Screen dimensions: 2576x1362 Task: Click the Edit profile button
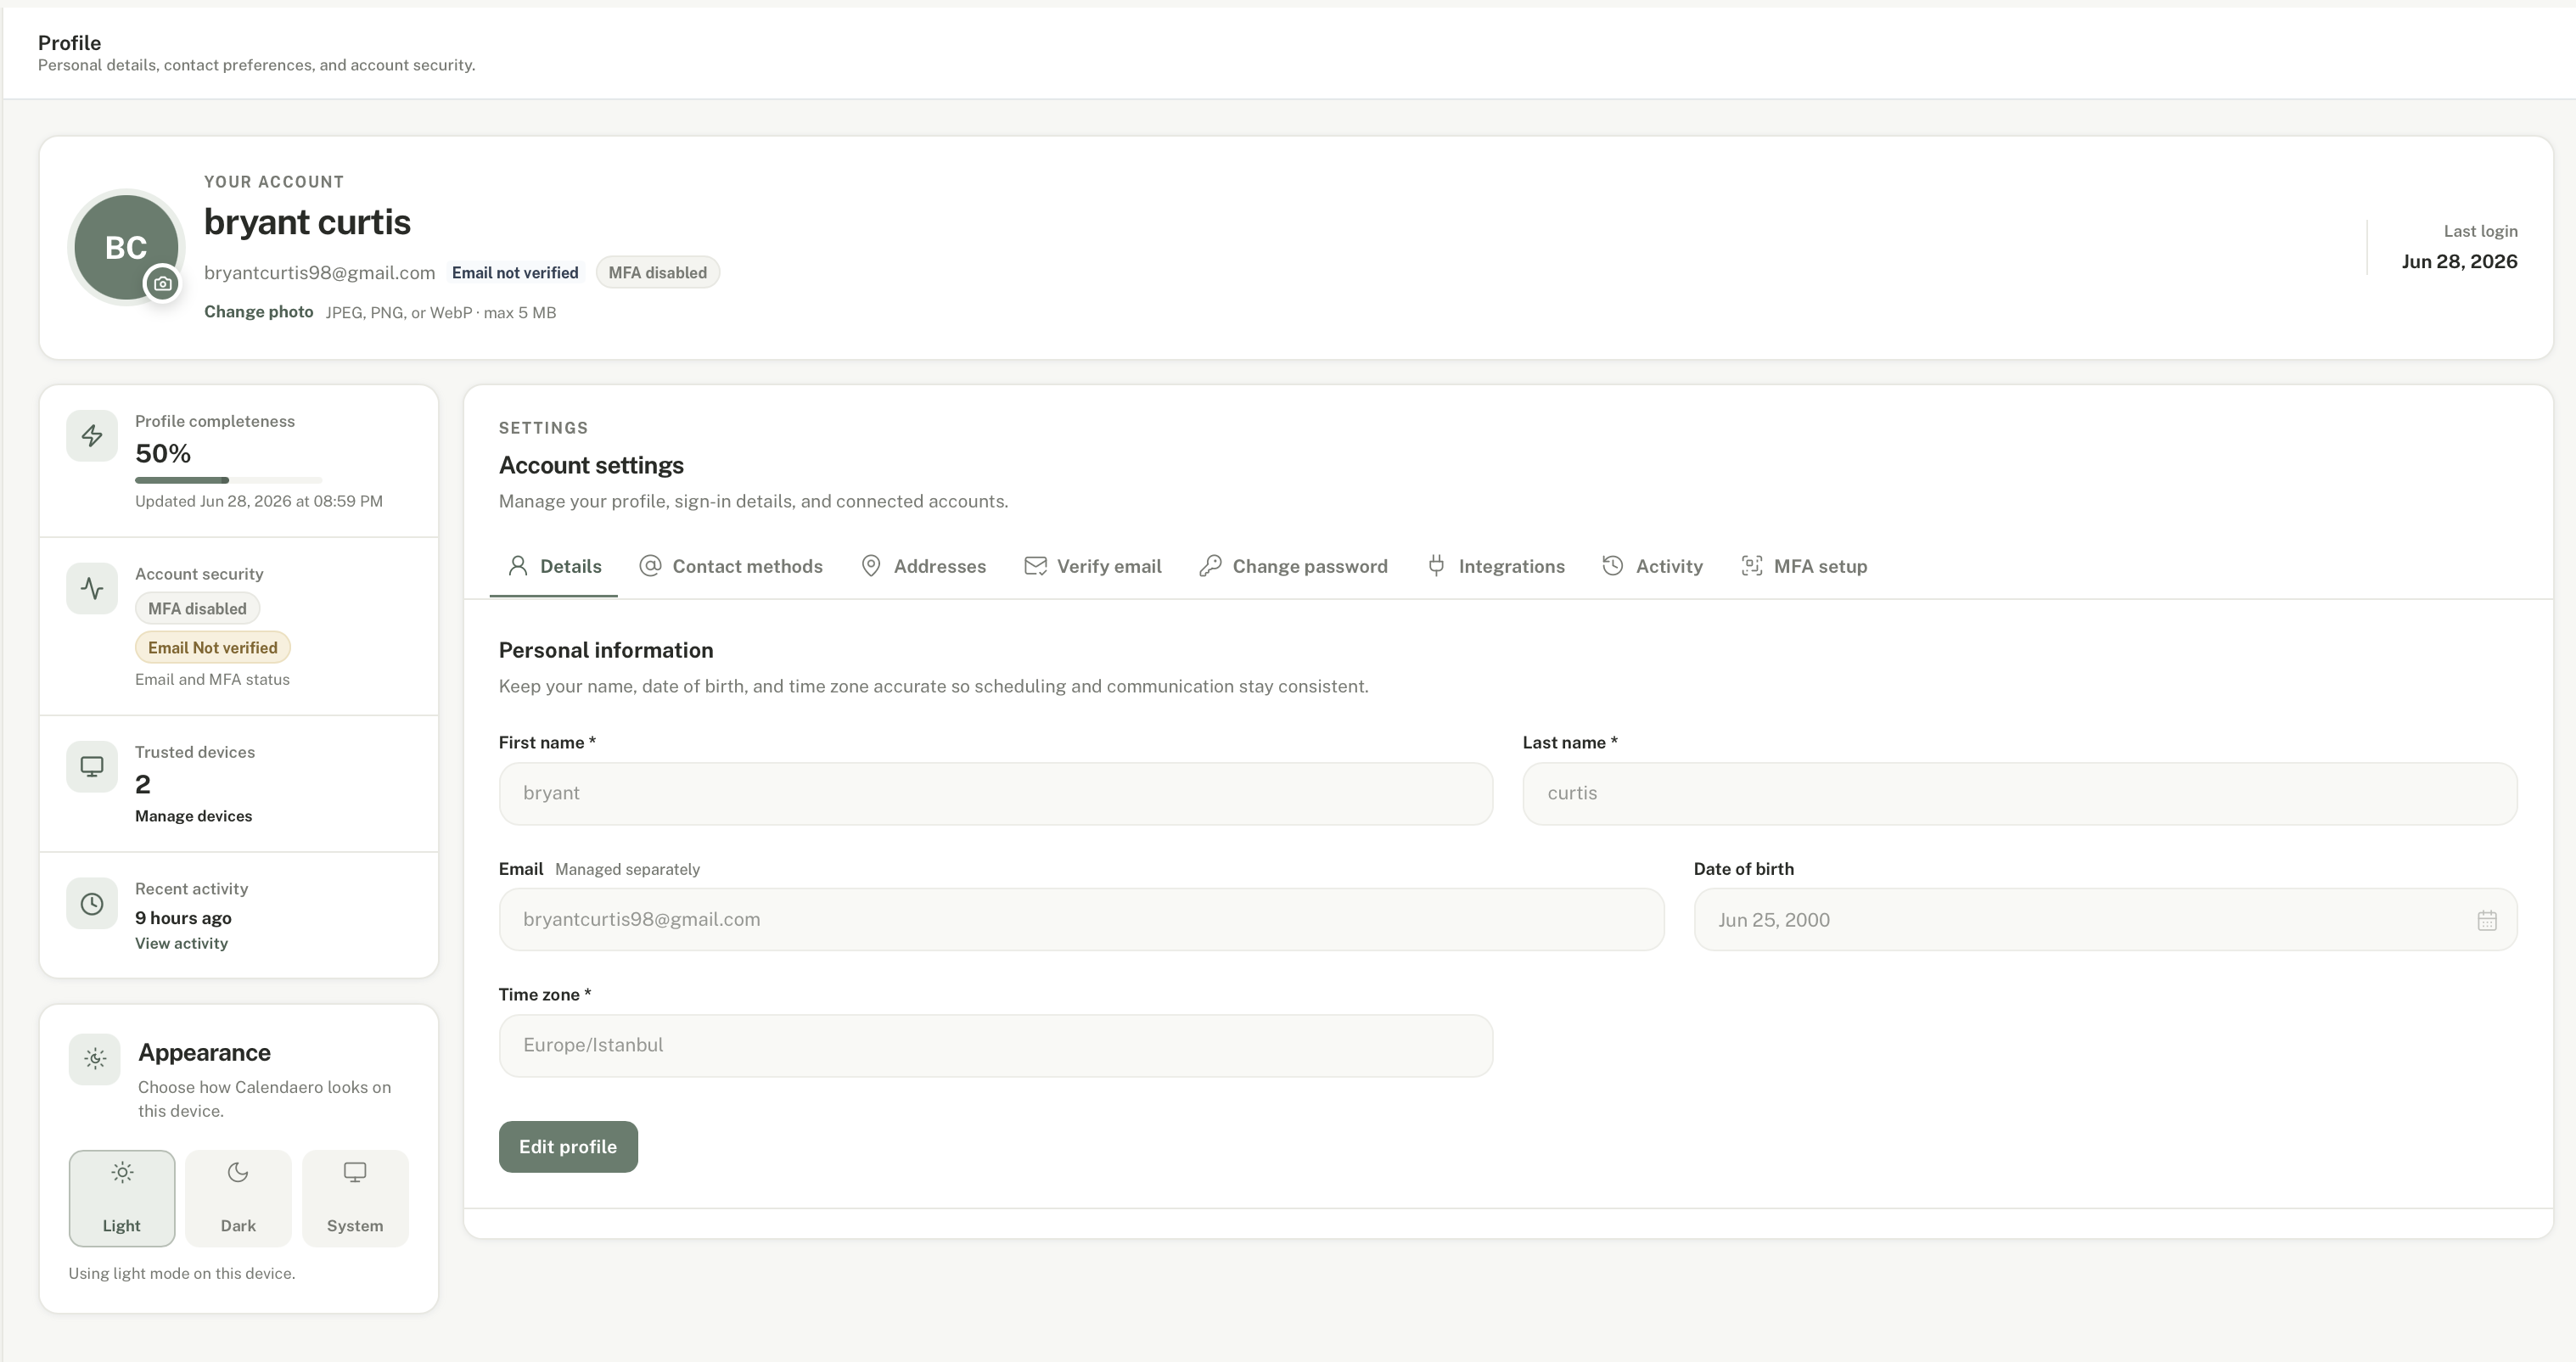click(568, 1147)
